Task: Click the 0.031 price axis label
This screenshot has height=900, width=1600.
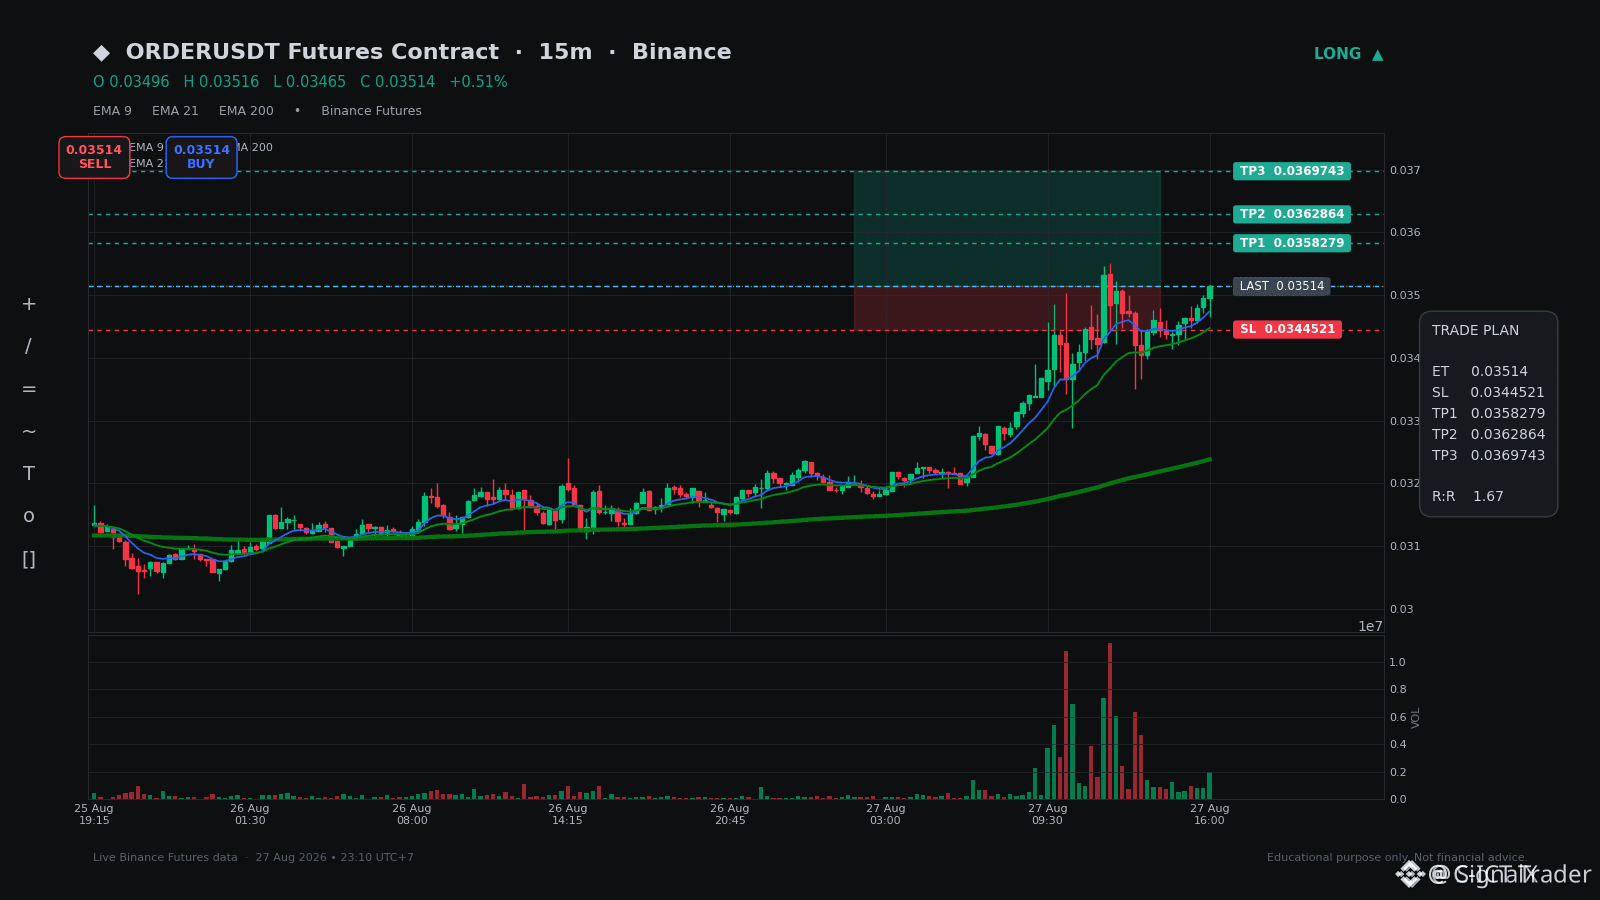Action: (x=1405, y=546)
